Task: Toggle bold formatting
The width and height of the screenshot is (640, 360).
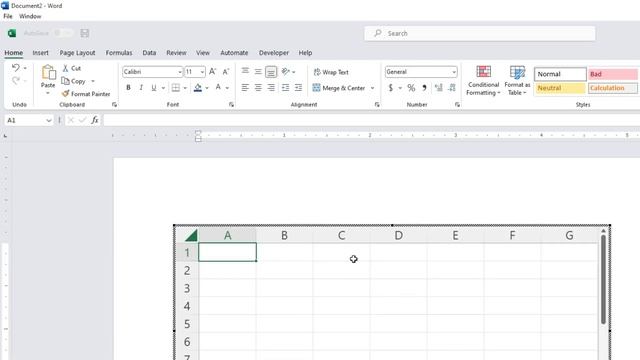Action: [x=128, y=87]
